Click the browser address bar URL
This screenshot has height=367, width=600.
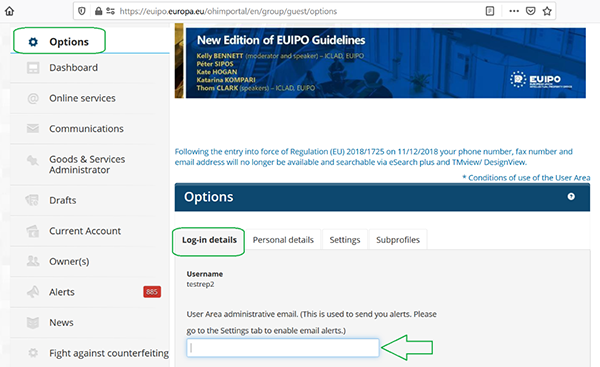tap(228, 11)
